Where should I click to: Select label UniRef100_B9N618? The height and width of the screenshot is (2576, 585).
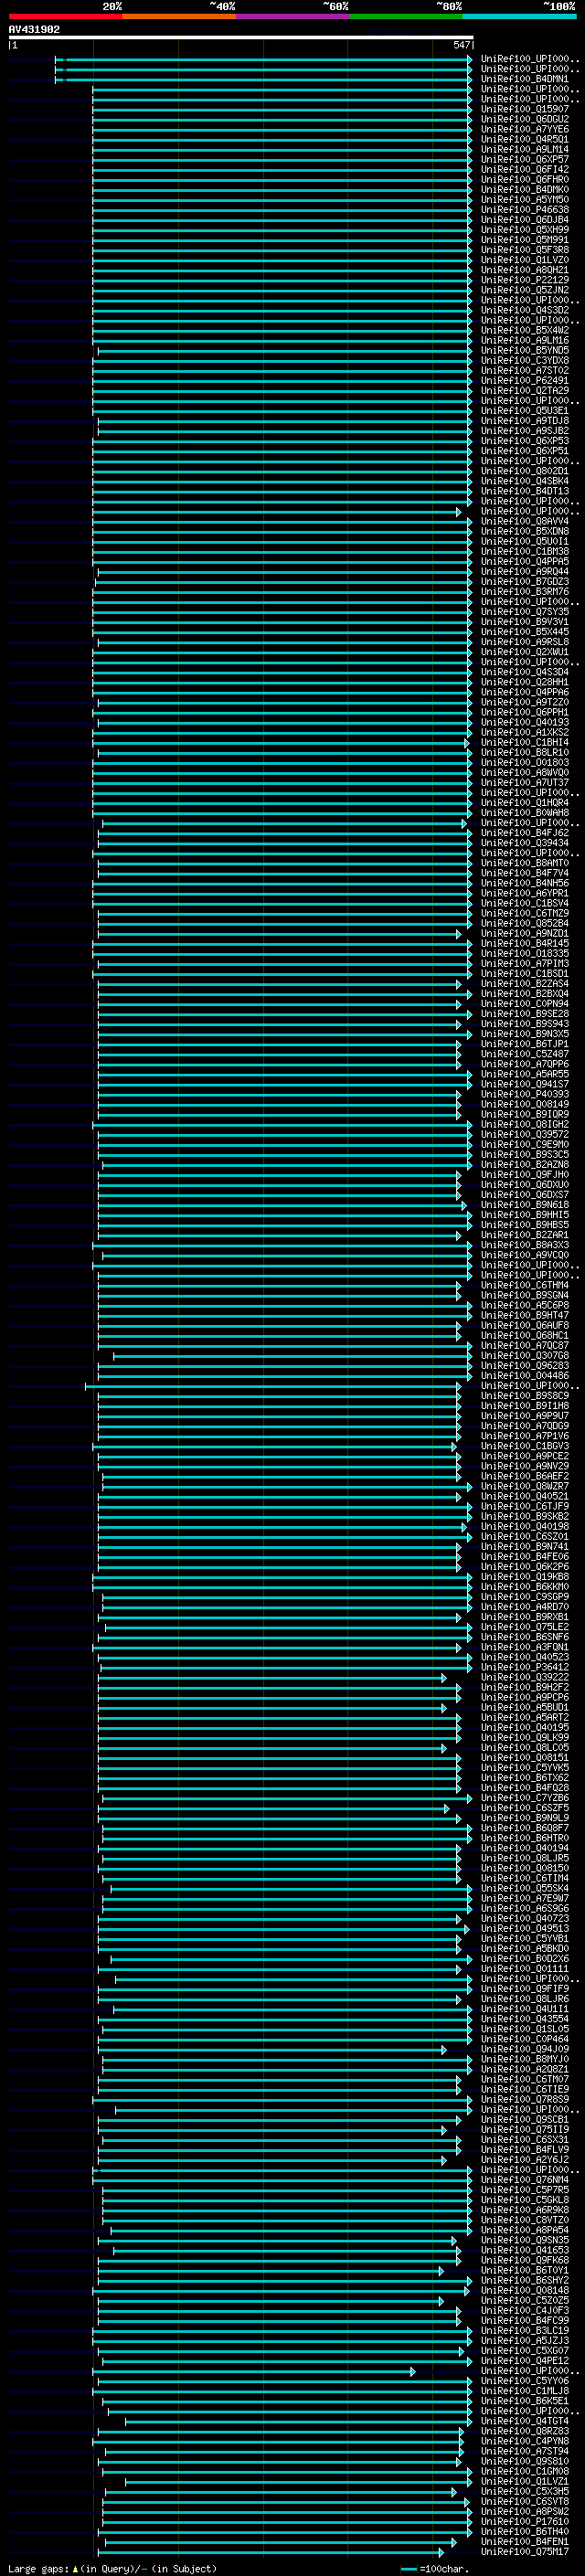coord(525,1204)
